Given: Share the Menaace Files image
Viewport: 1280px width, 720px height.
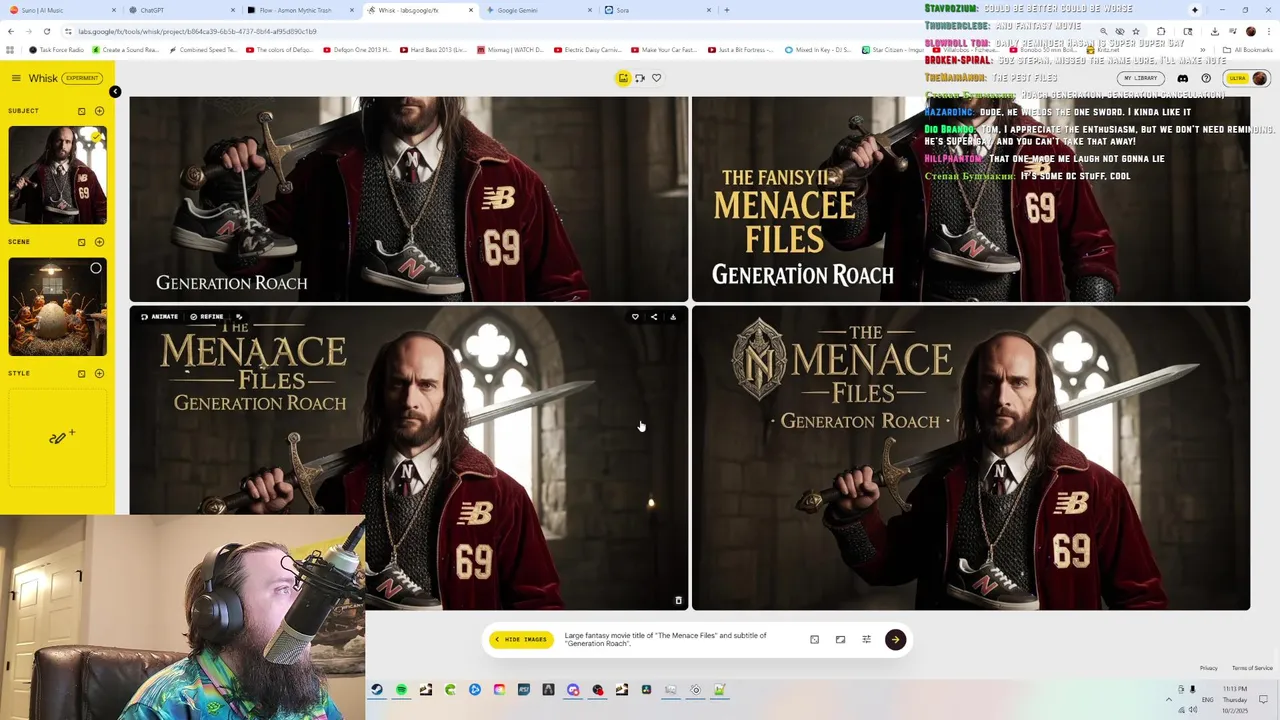Looking at the screenshot, I should (654, 317).
